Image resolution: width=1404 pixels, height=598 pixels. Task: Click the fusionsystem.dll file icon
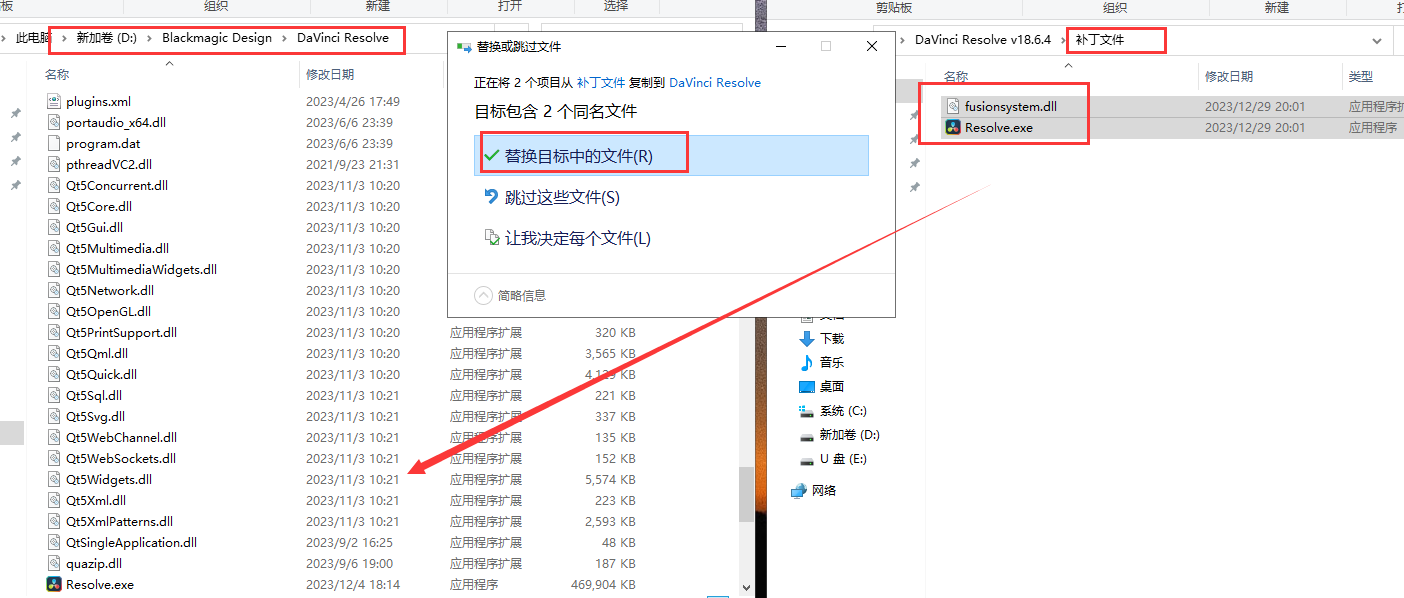(x=954, y=106)
